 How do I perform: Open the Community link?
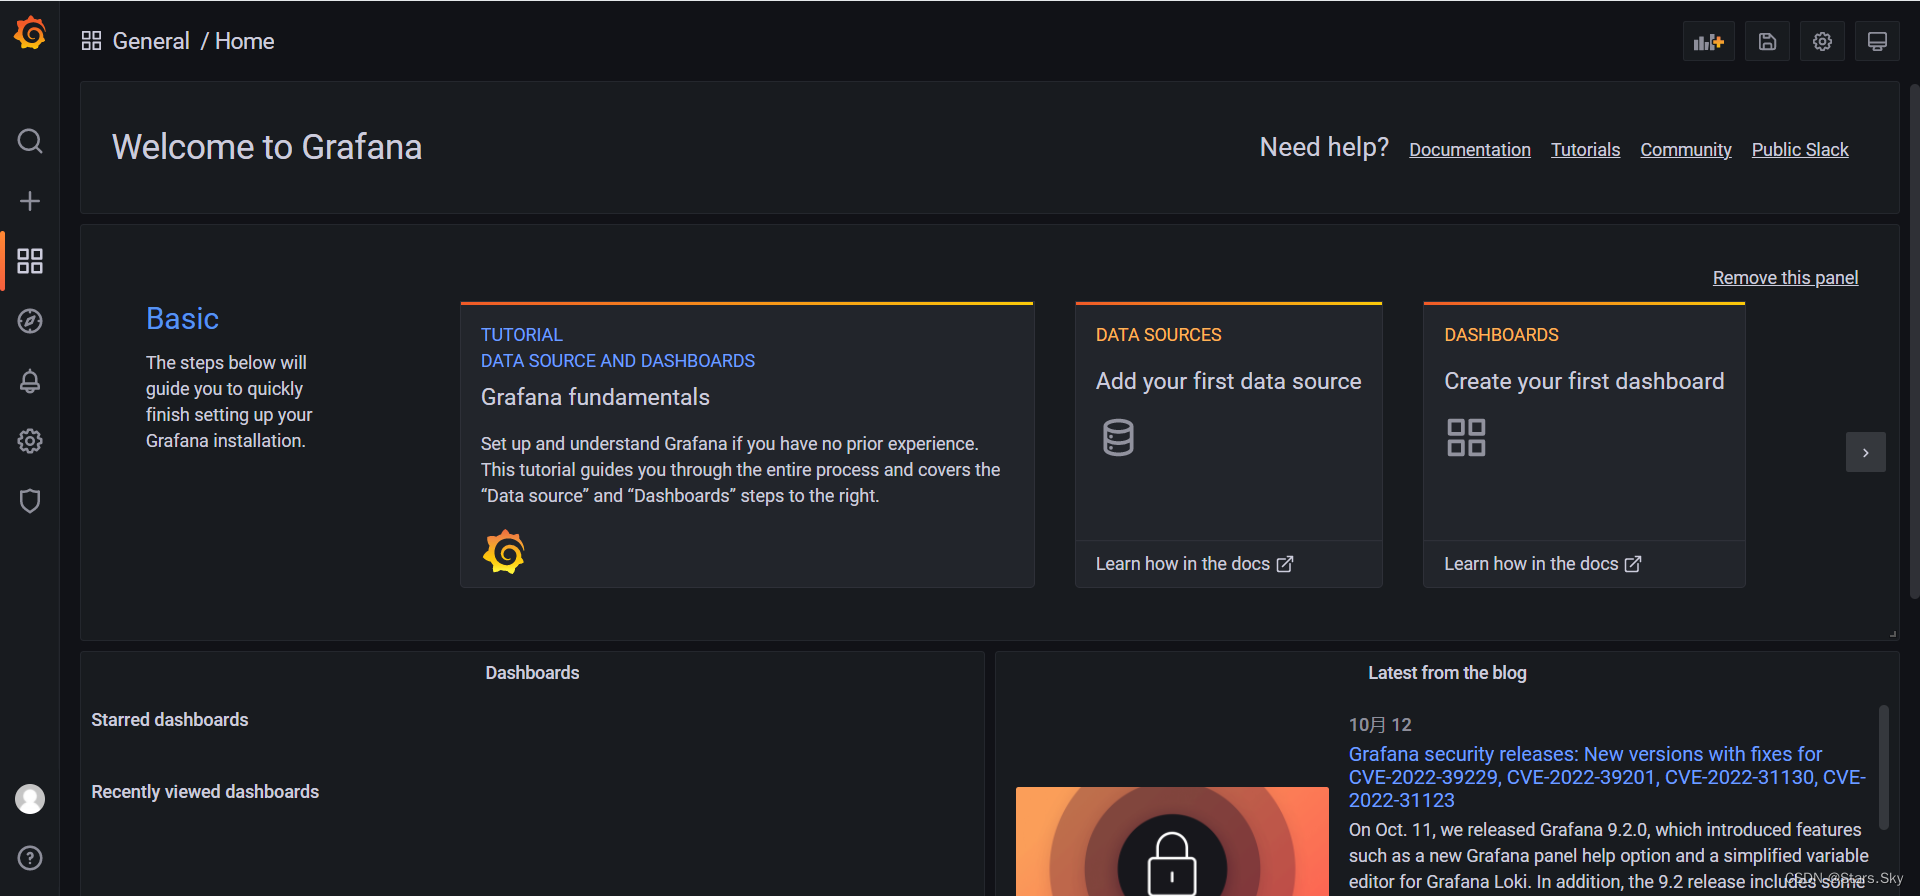[x=1685, y=150]
